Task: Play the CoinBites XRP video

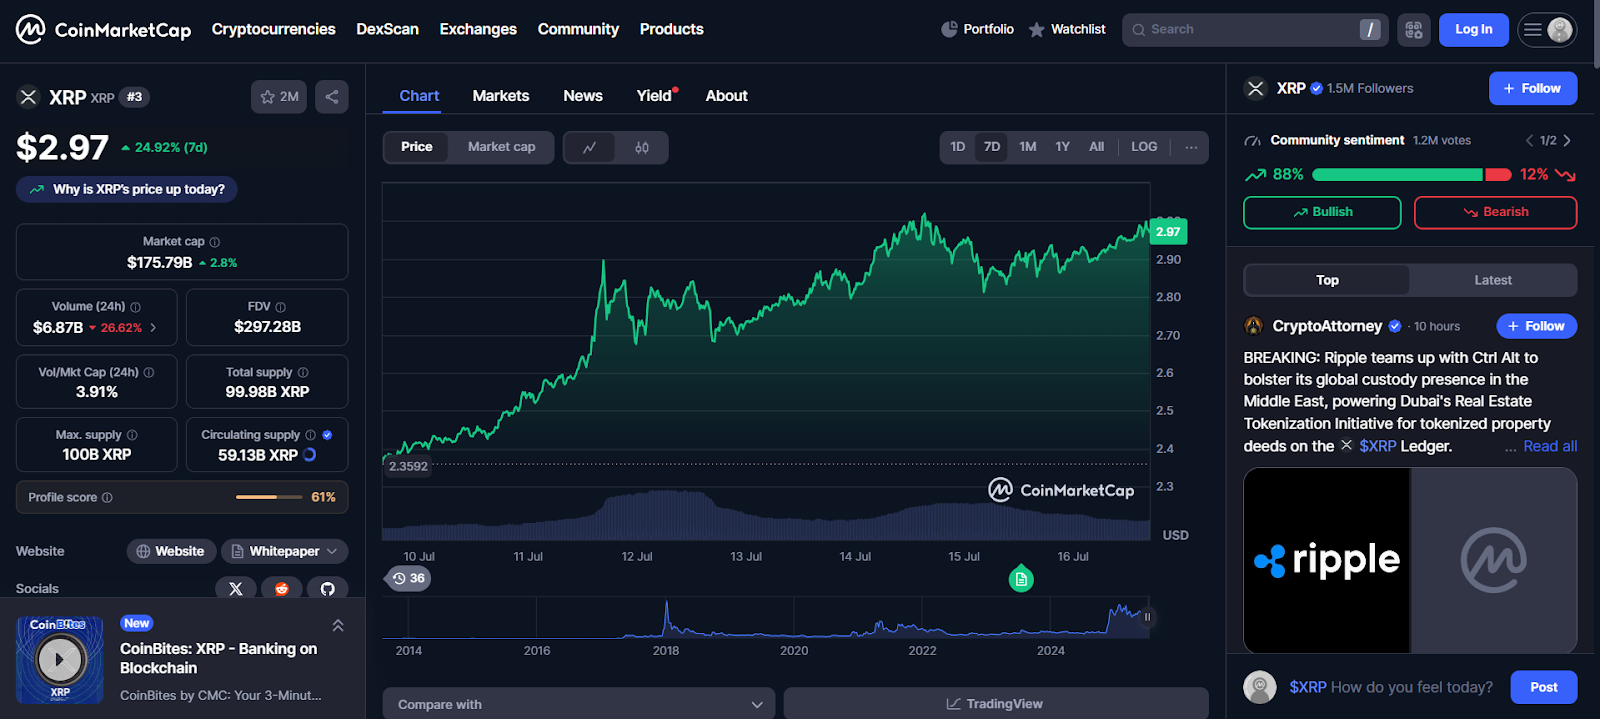Action: (59, 660)
